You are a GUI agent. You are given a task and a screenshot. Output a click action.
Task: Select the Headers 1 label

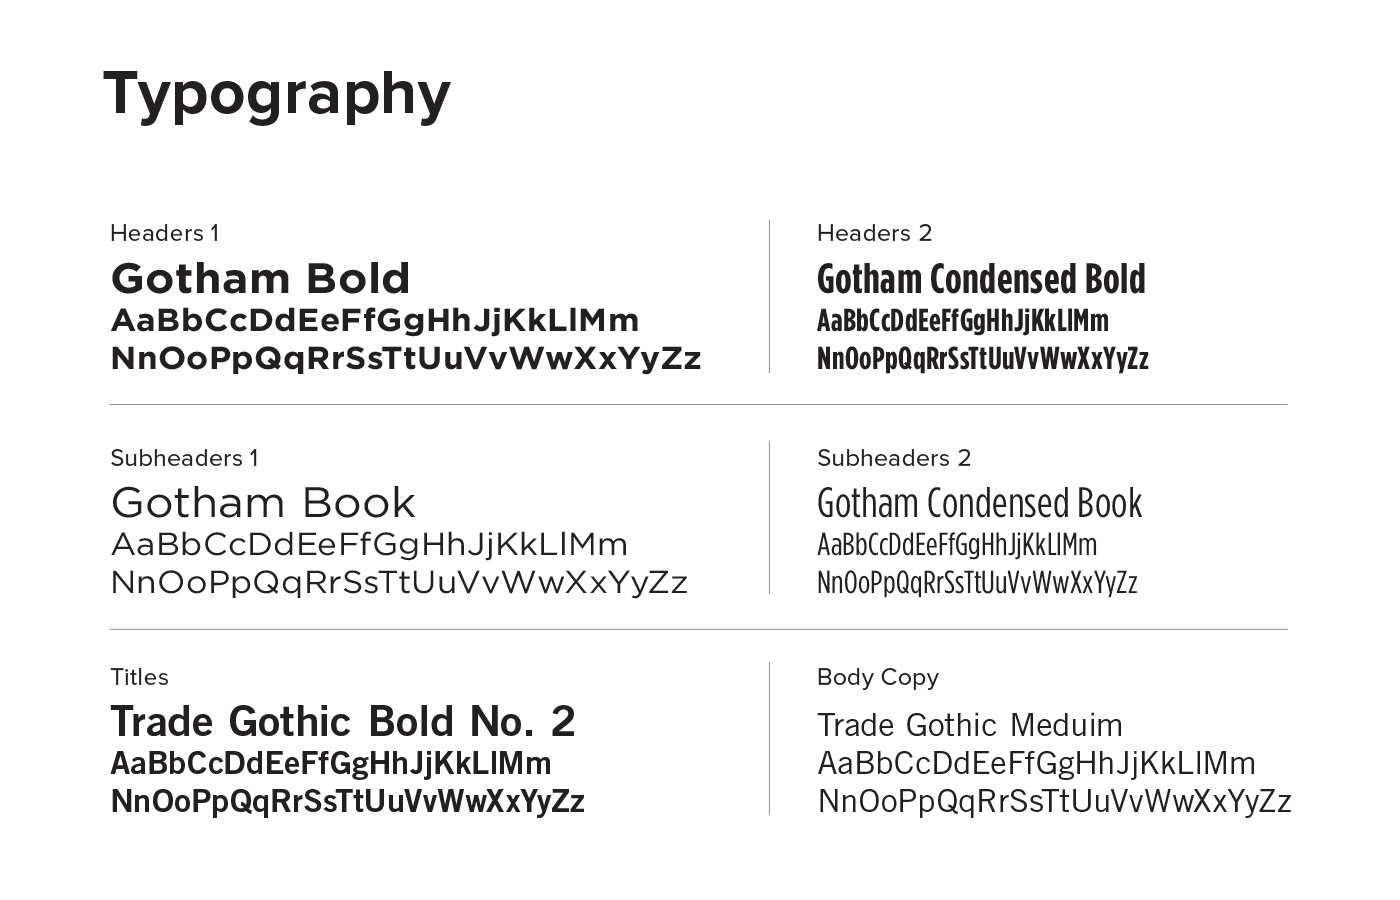tap(165, 233)
